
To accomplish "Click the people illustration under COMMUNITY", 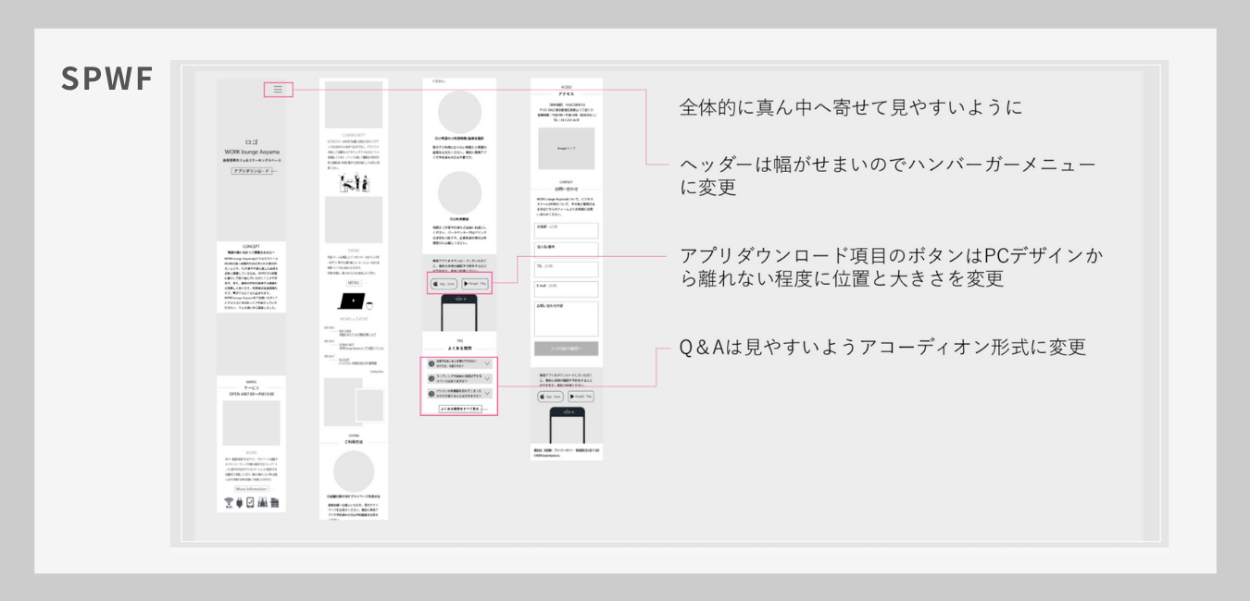I will tap(353, 183).
